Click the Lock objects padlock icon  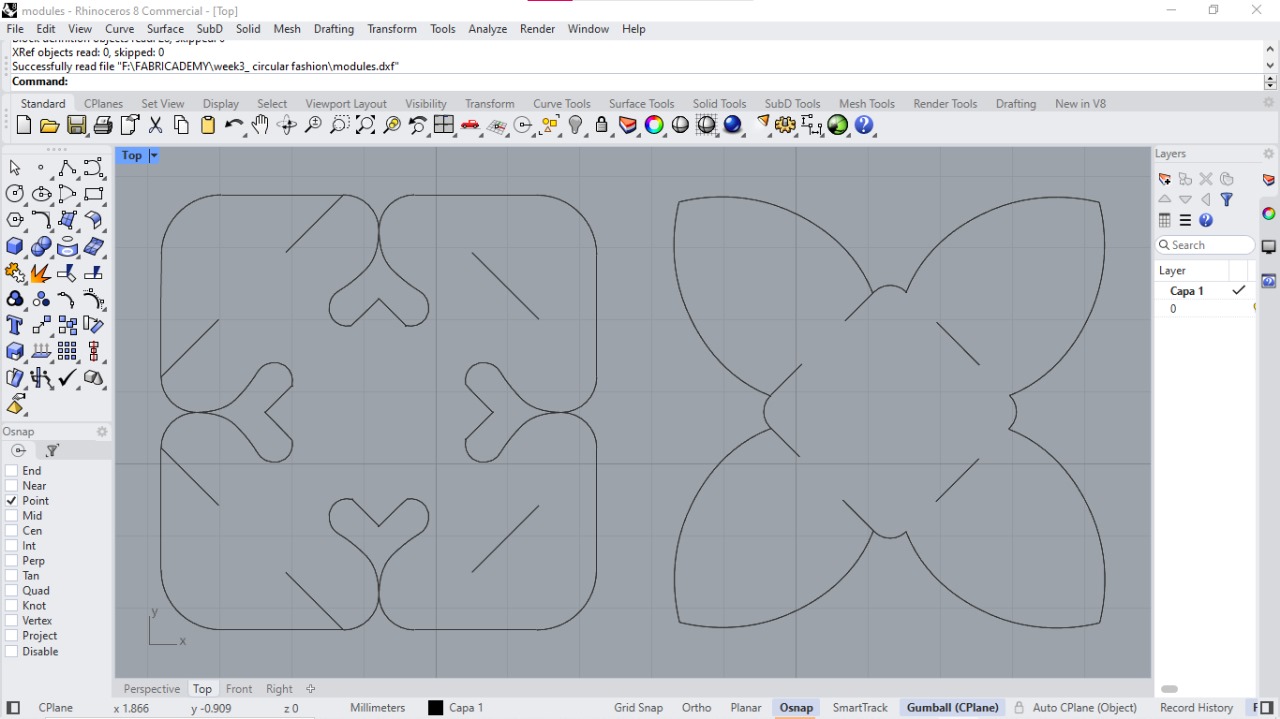point(602,125)
